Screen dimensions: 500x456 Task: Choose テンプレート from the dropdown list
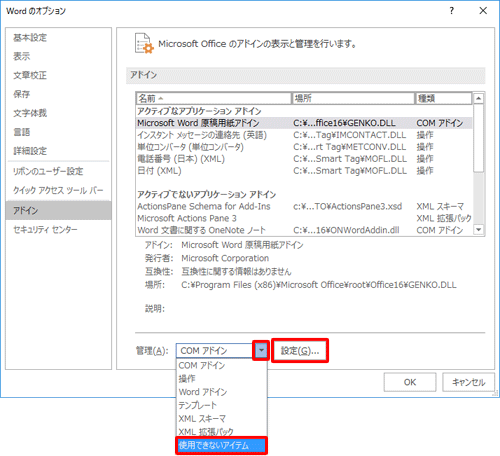(222, 405)
